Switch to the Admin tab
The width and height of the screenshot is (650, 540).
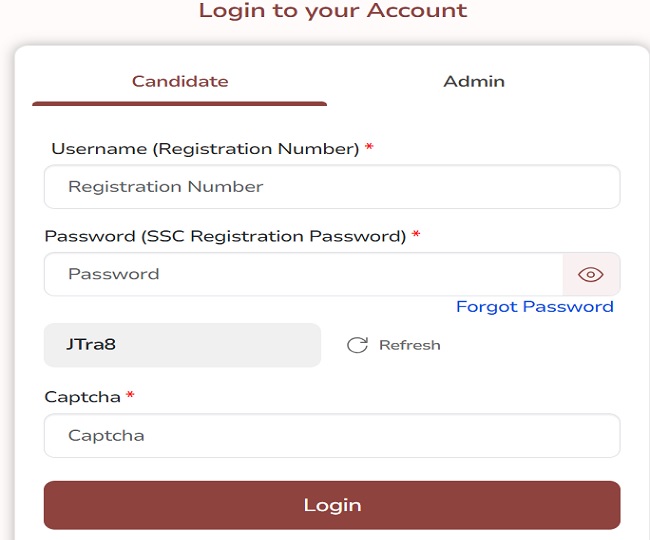pyautogui.click(x=474, y=81)
